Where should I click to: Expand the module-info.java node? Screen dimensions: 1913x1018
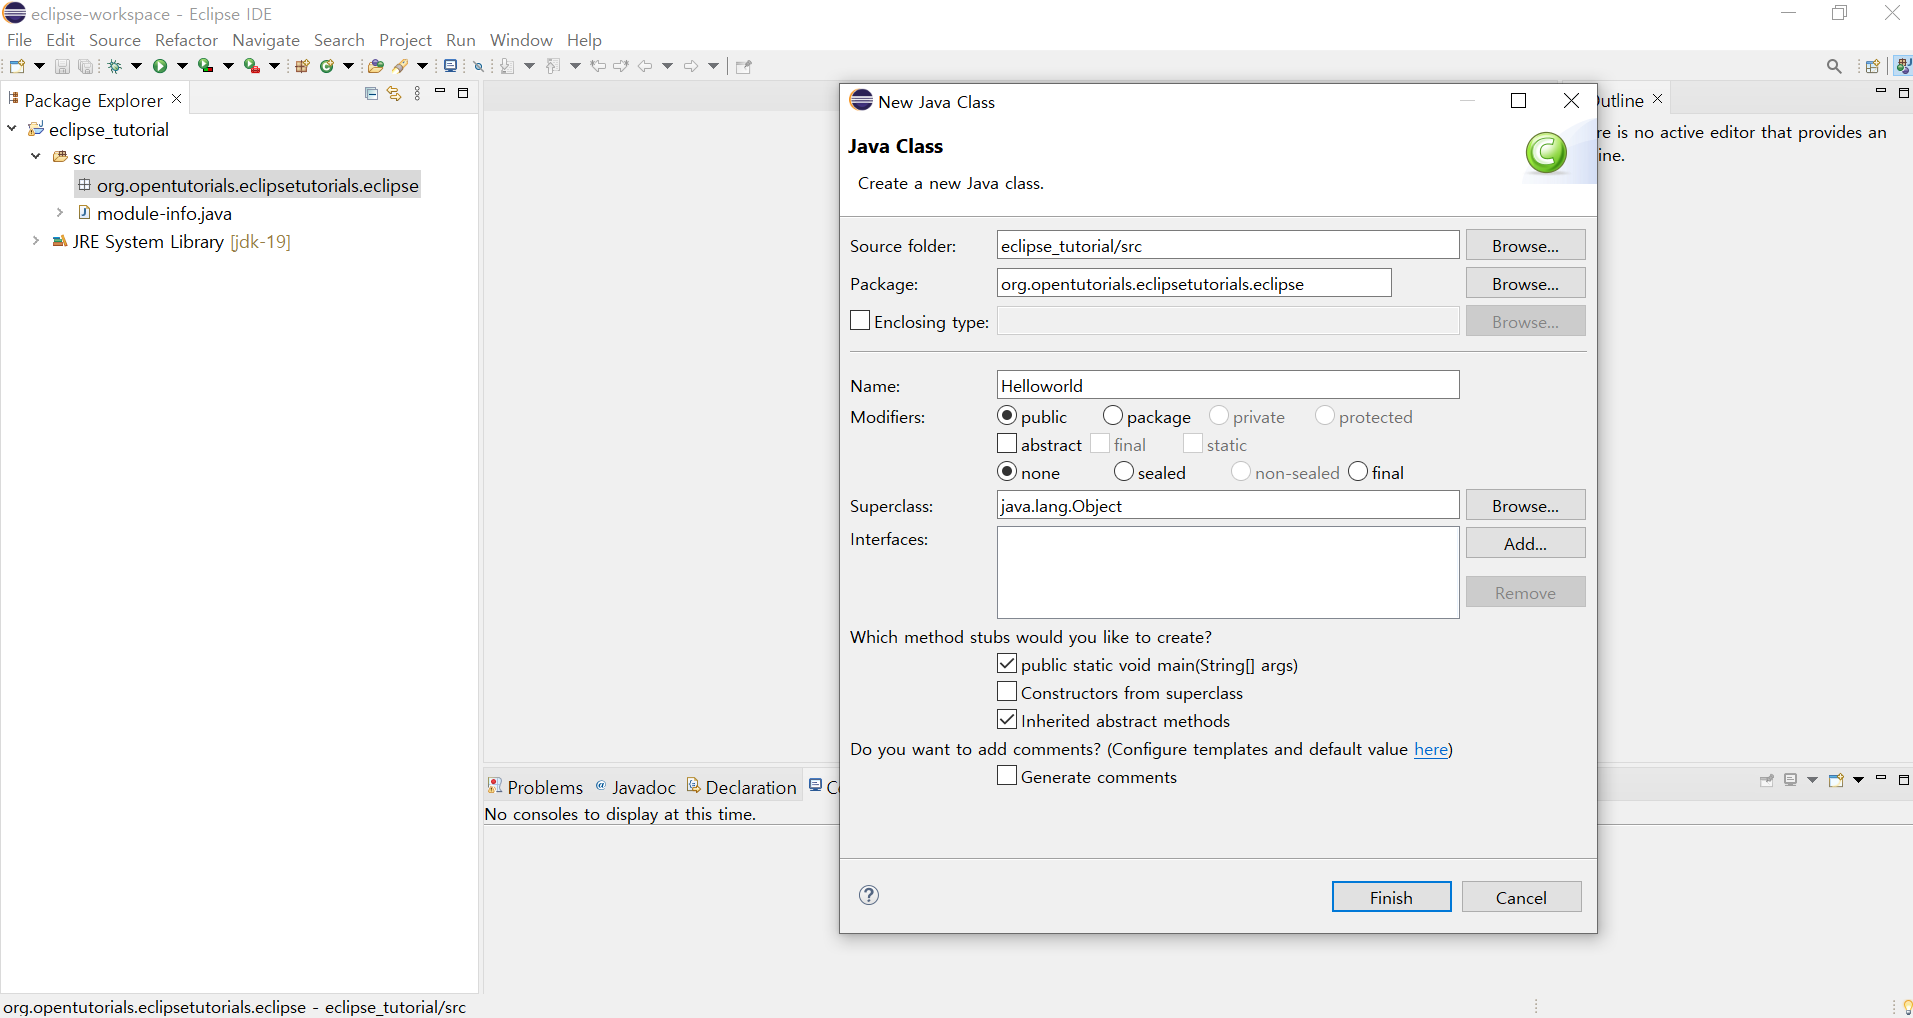click(x=60, y=213)
